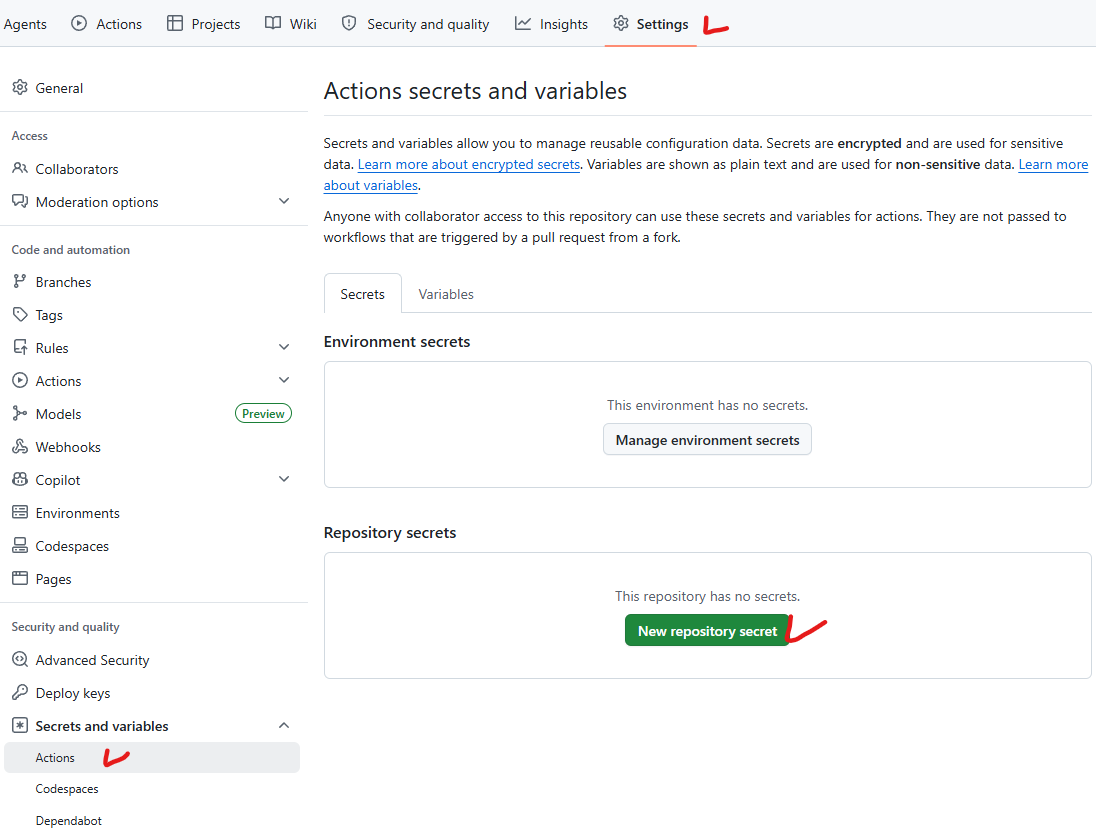Image resolution: width=1096 pixels, height=840 pixels.
Task: Open the Wiki tab
Action: (x=291, y=24)
